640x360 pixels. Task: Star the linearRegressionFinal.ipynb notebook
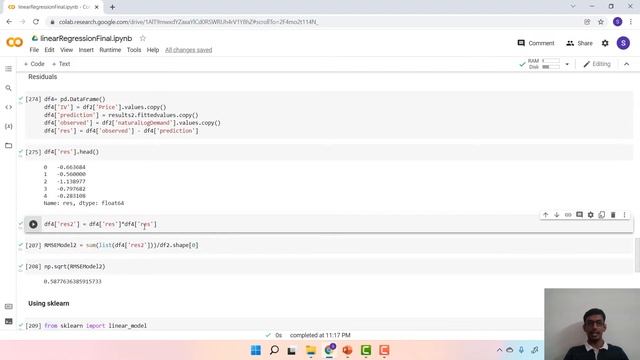(142, 38)
